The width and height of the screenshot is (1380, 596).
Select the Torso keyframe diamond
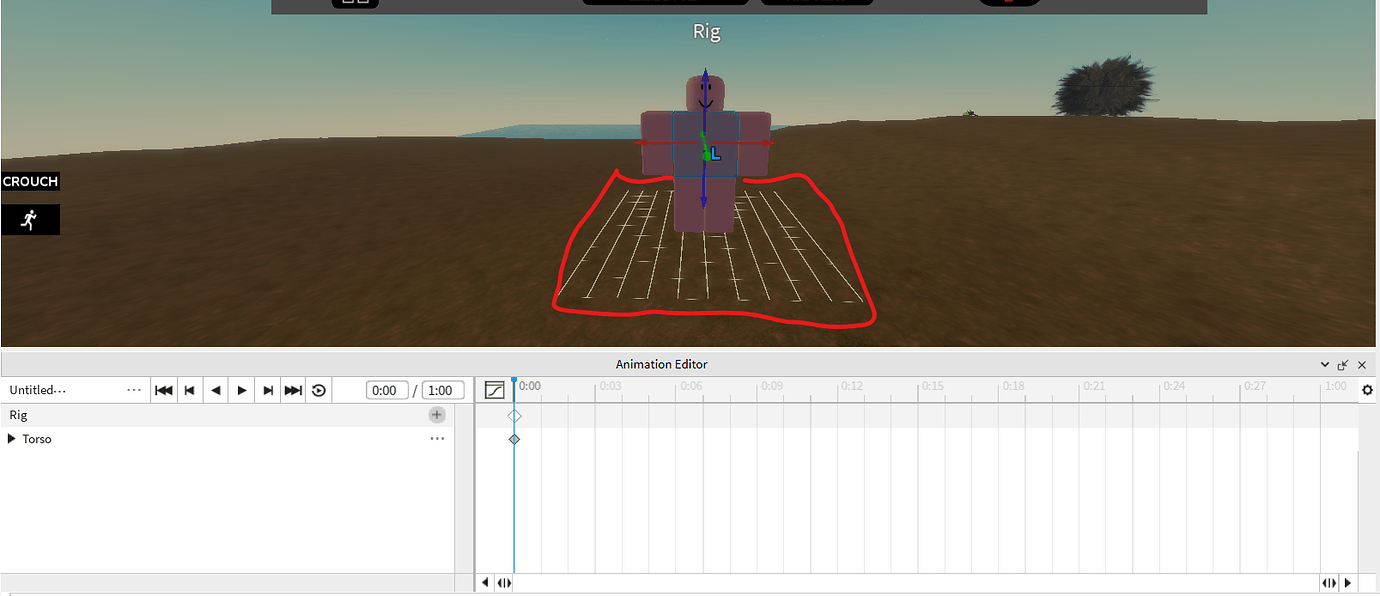[x=514, y=439]
